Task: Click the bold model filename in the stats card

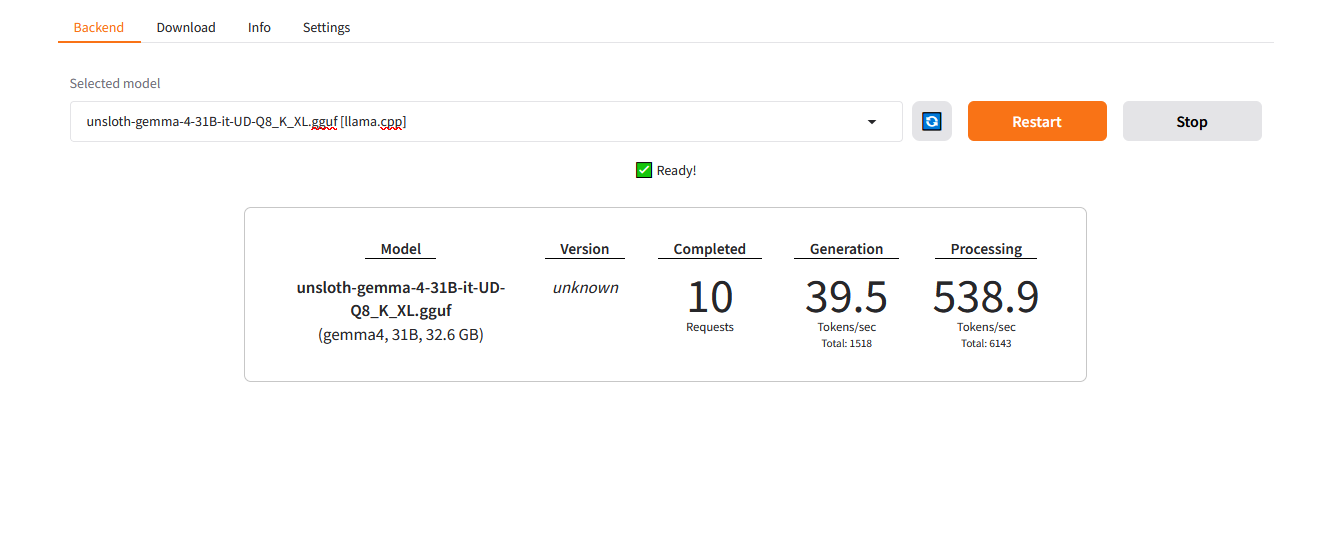Action: [x=401, y=299]
